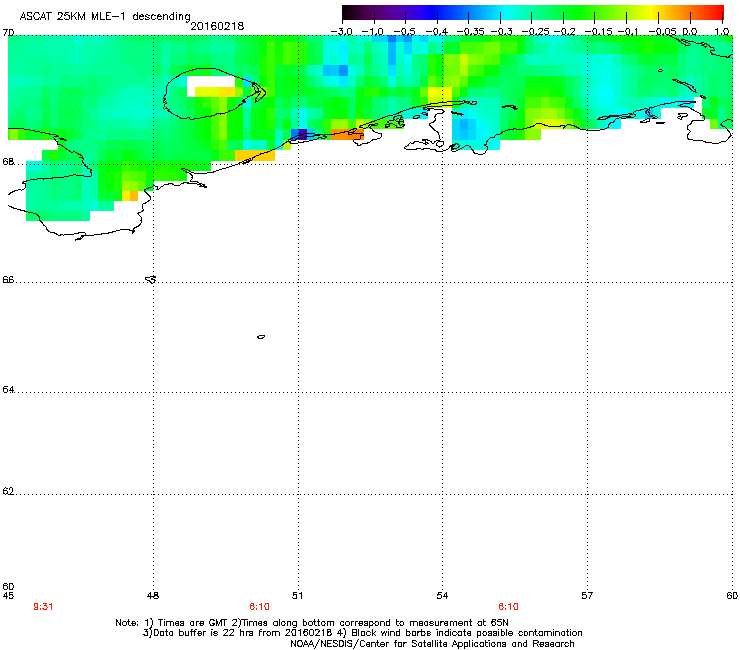Click the latitude label "68"
Viewport: 740px width, 650px height.
coord(8,162)
